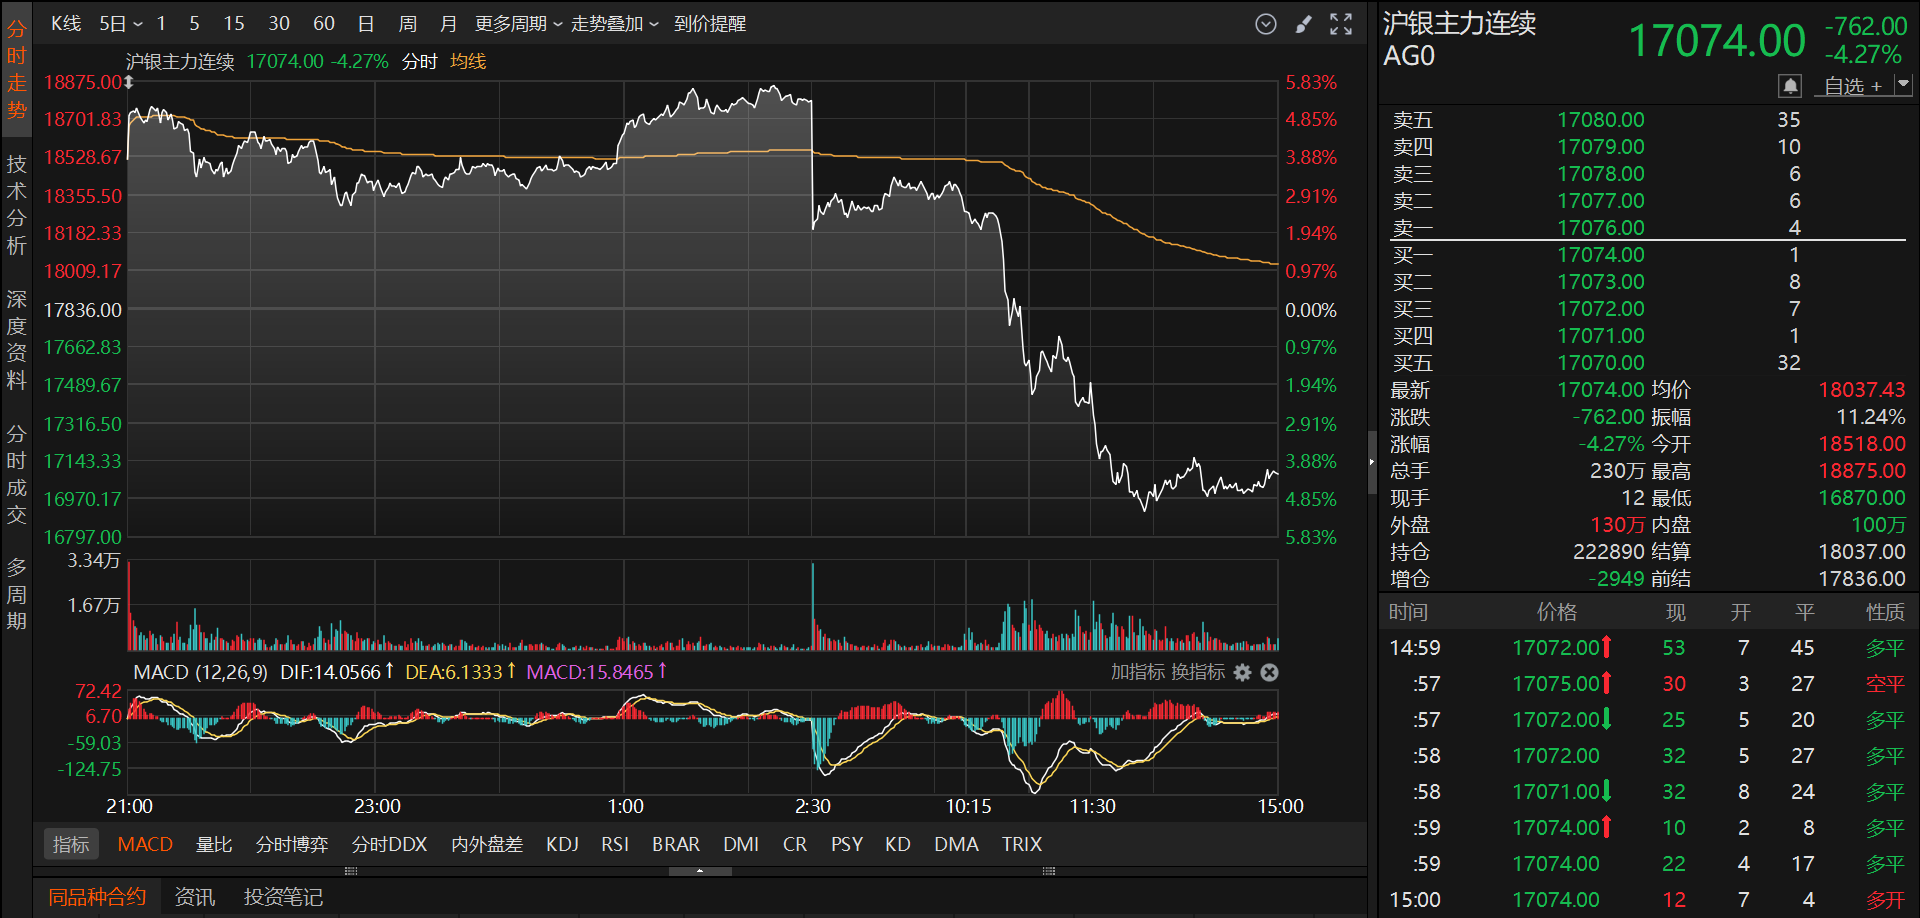Open the 更多周期 dropdown
1920x918 pixels.
pos(519,24)
